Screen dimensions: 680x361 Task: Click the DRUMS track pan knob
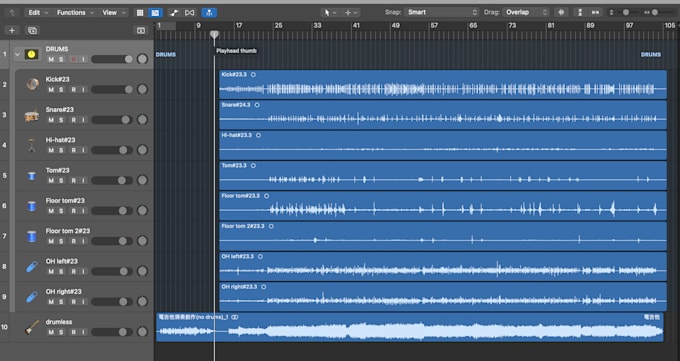(x=142, y=59)
